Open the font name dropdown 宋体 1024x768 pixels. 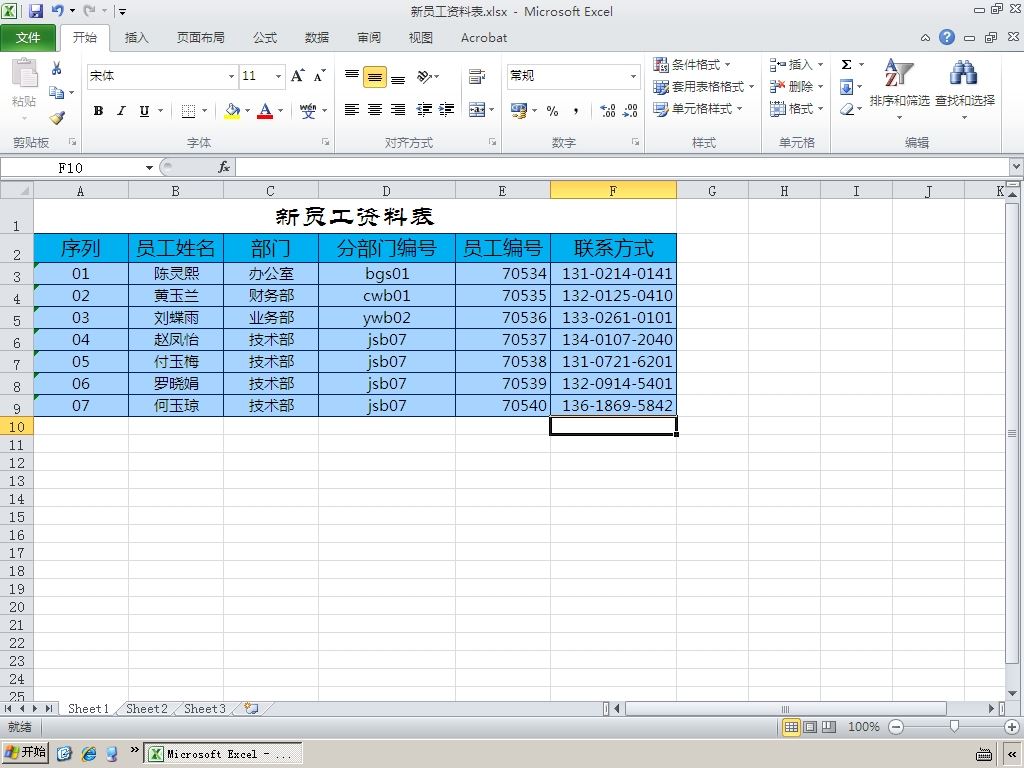231,76
